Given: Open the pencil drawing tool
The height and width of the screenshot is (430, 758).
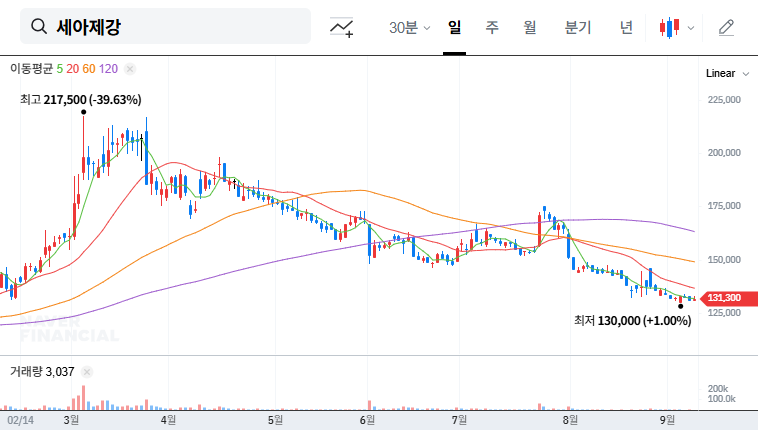Looking at the screenshot, I should coord(726,28).
